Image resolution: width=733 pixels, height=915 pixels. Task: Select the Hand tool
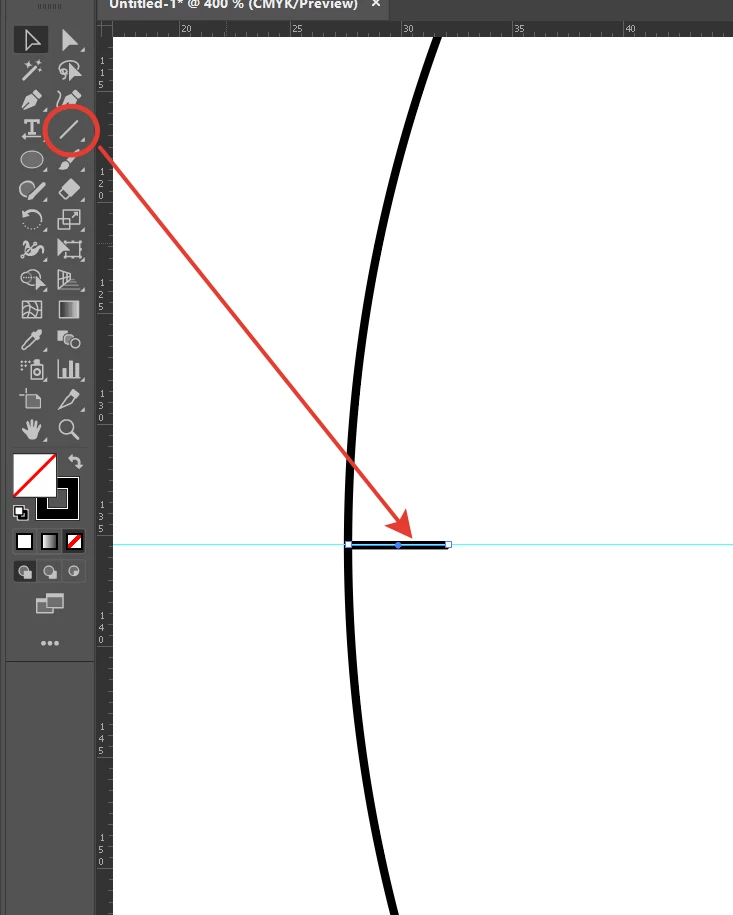[x=32, y=430]
